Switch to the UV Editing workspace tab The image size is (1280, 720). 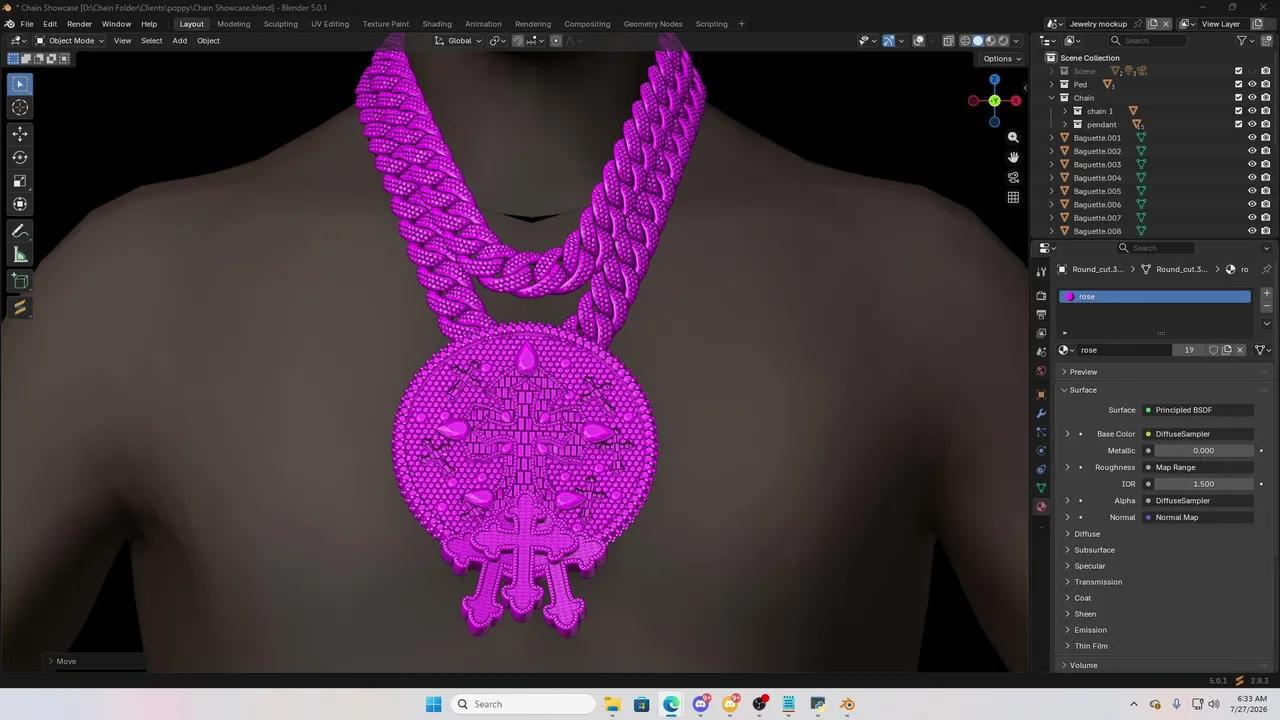(330, 24)
